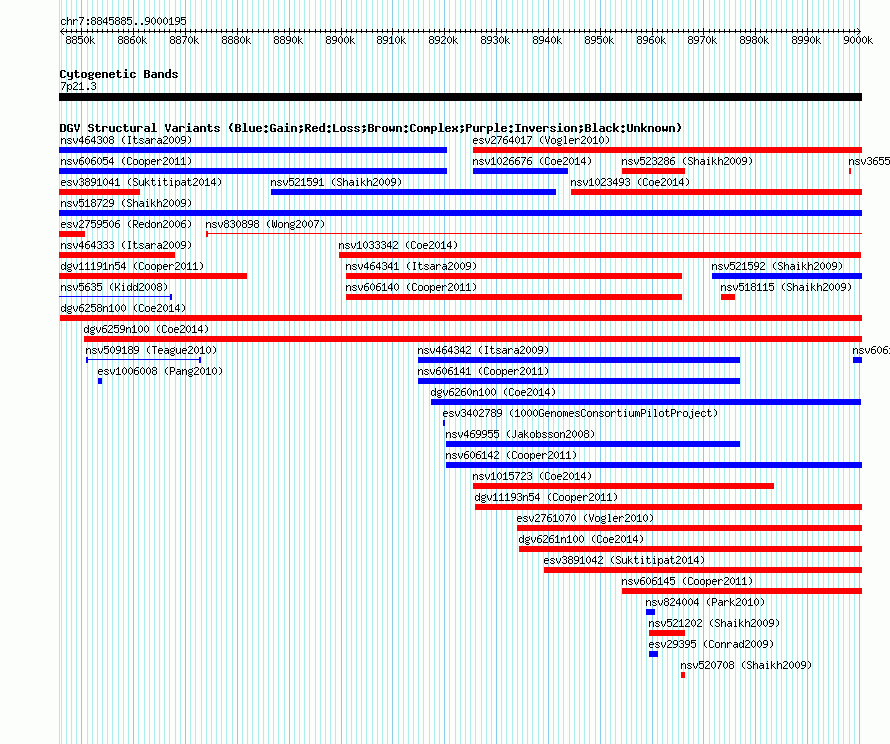Click the nsv606145 (Cooper2011) label
Image resolution: width=890 pixels, height=744 pixels.
coord(687,581)
